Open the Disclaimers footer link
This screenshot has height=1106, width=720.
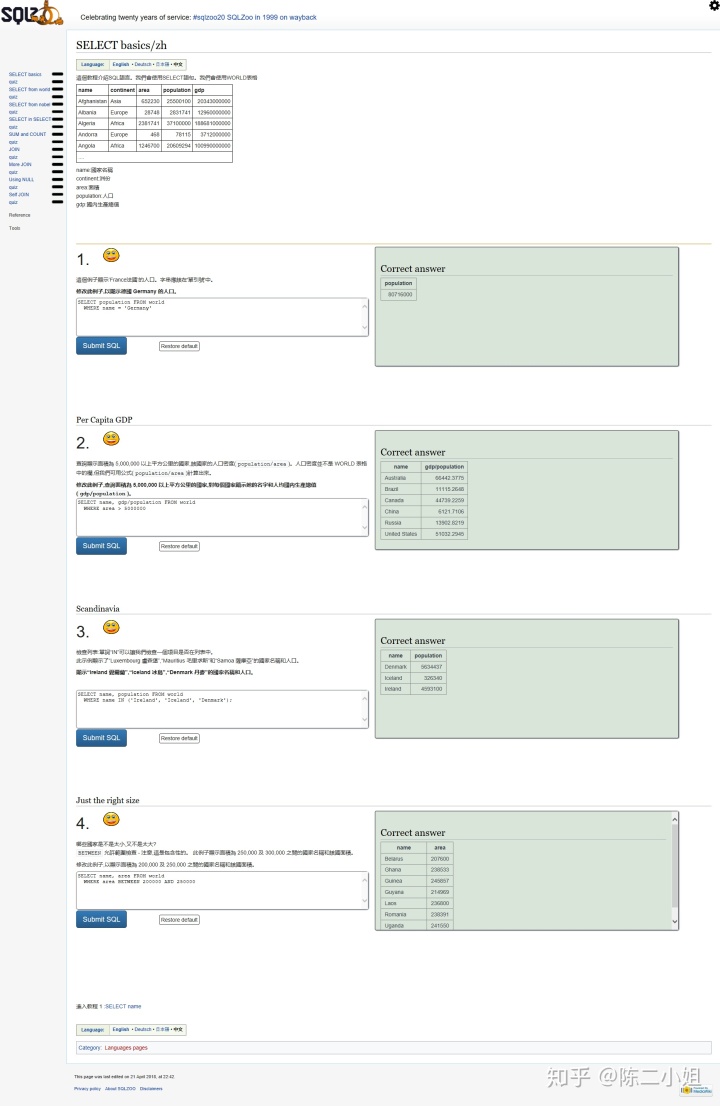(151, 1088)
